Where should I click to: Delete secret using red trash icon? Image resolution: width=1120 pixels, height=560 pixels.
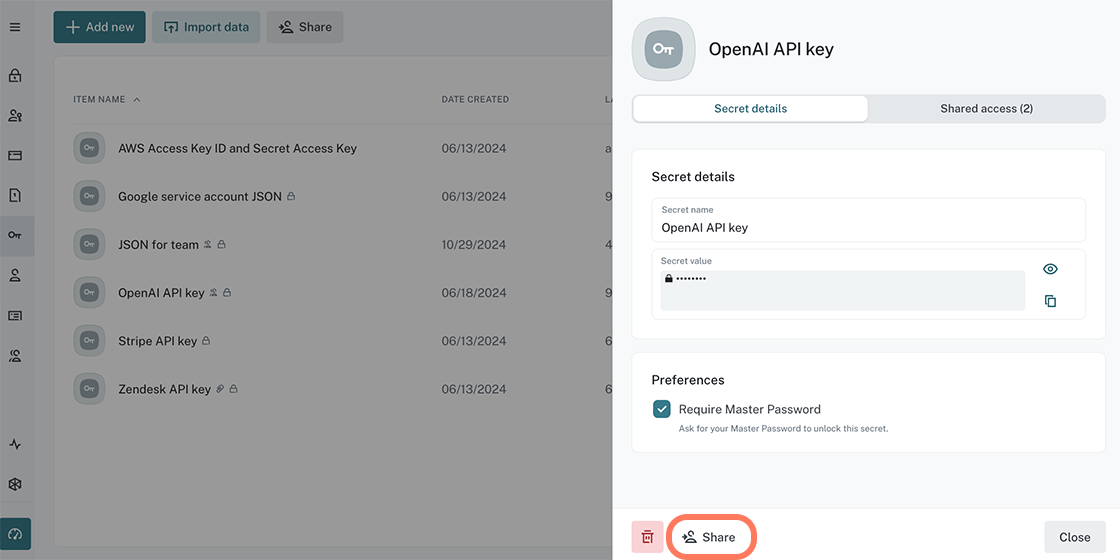647,537
